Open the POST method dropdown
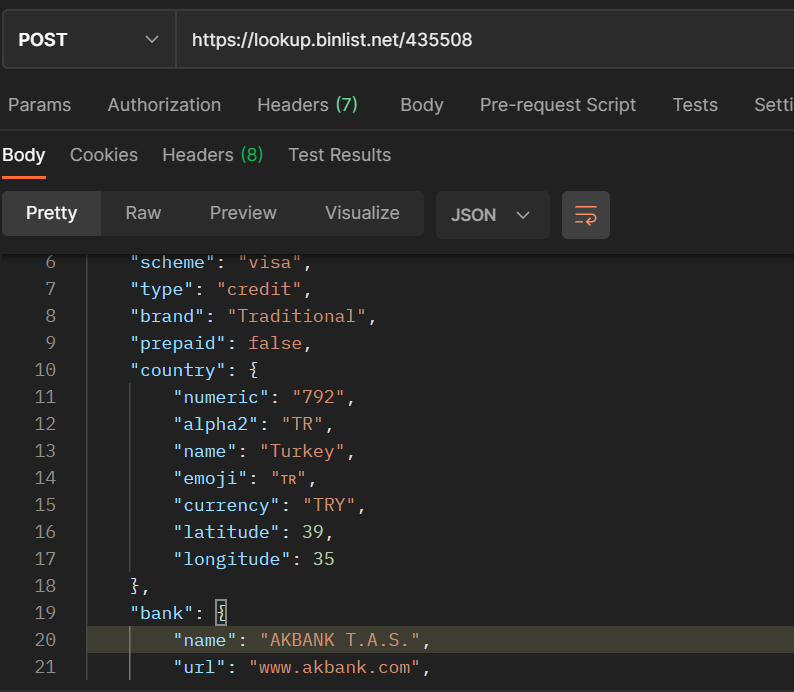 coord(89,39)
